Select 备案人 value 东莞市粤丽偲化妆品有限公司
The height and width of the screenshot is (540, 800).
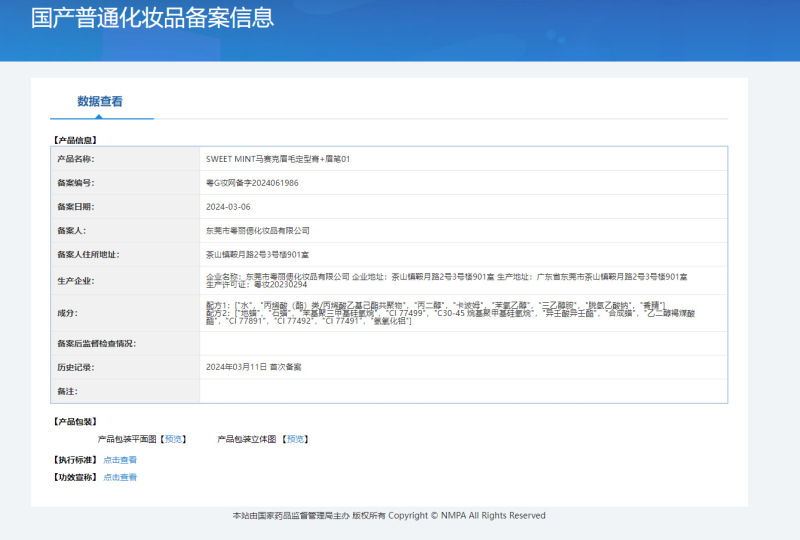[258, 231]
